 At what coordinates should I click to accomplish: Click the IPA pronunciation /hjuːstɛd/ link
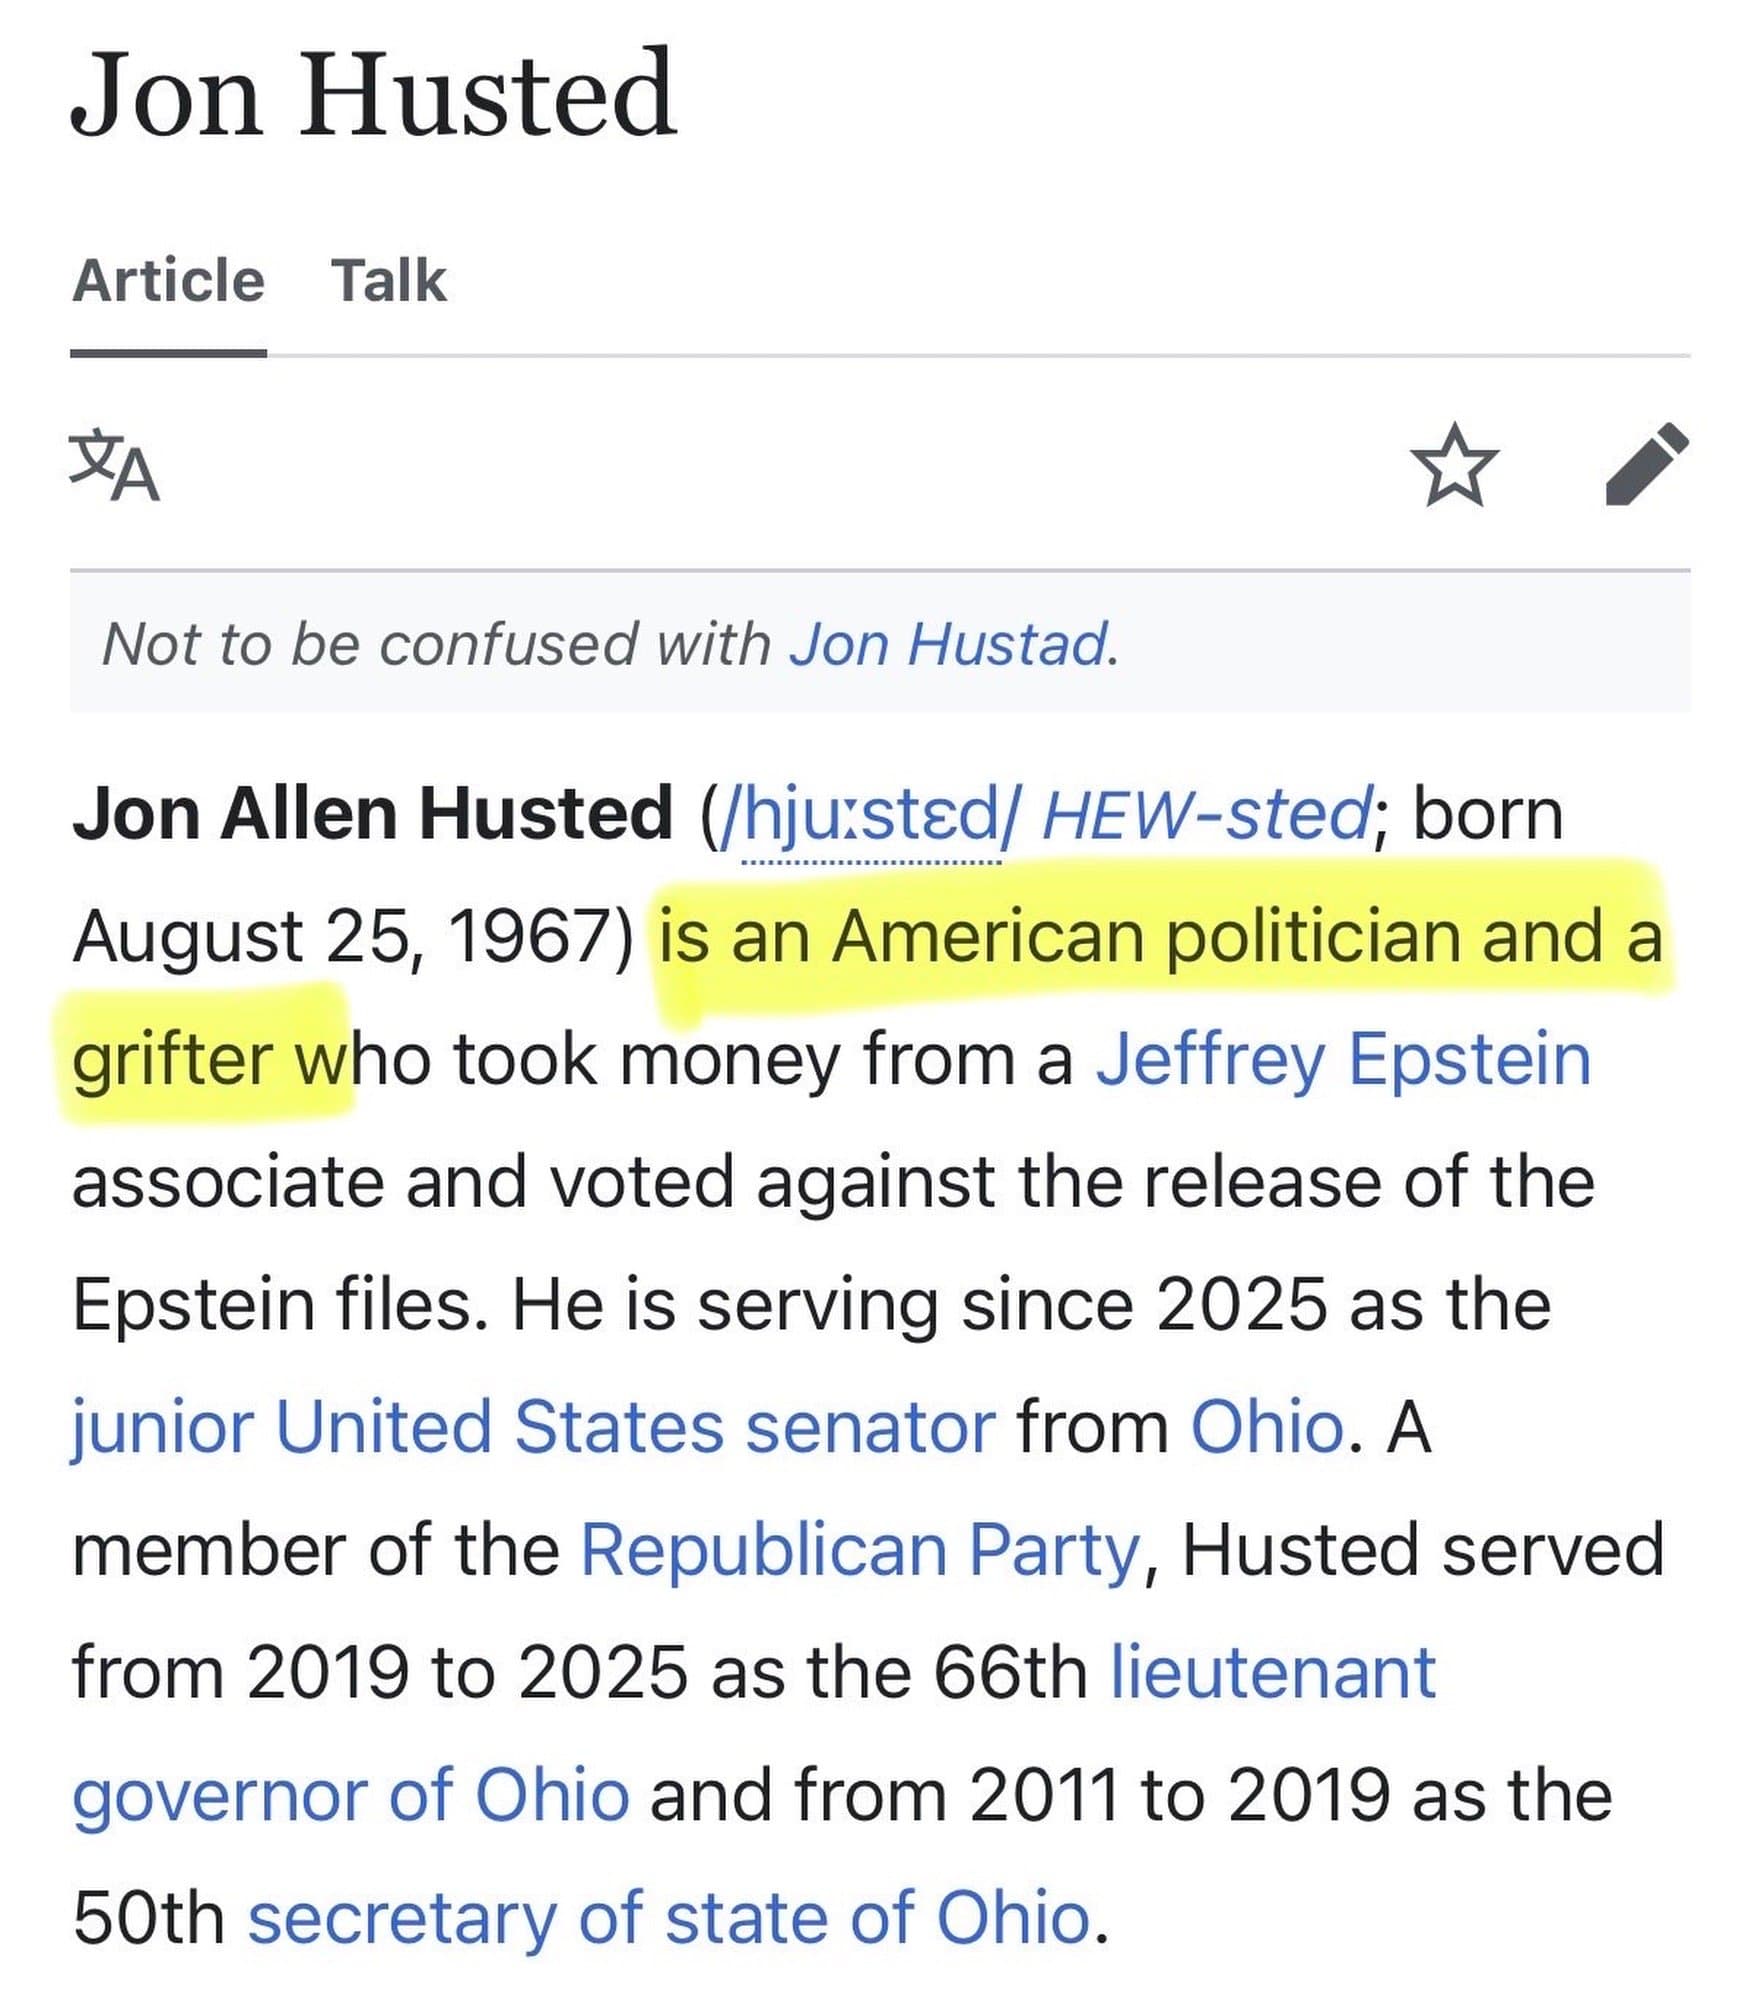pyautogui.click(x=868, y=814)
